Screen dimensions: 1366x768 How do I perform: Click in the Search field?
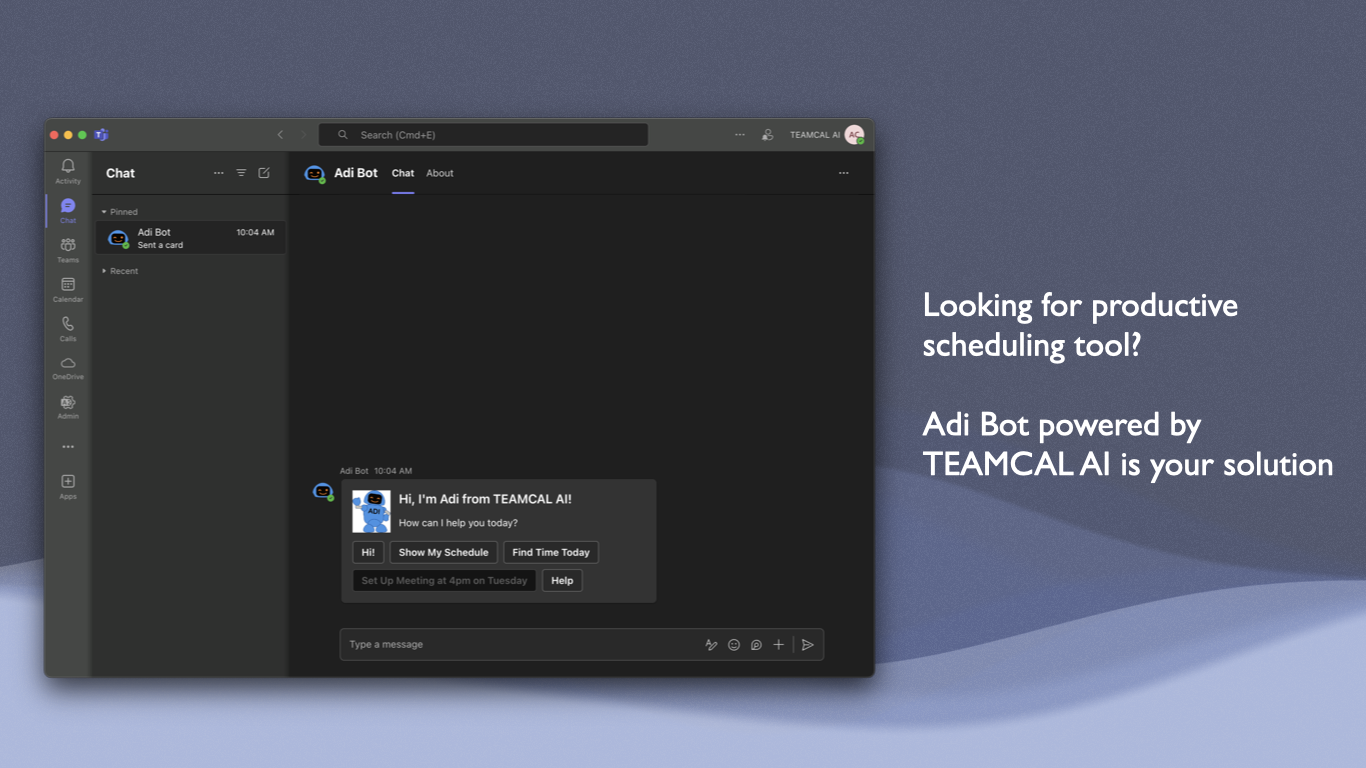pyautogui.click(x=483, y=135)
